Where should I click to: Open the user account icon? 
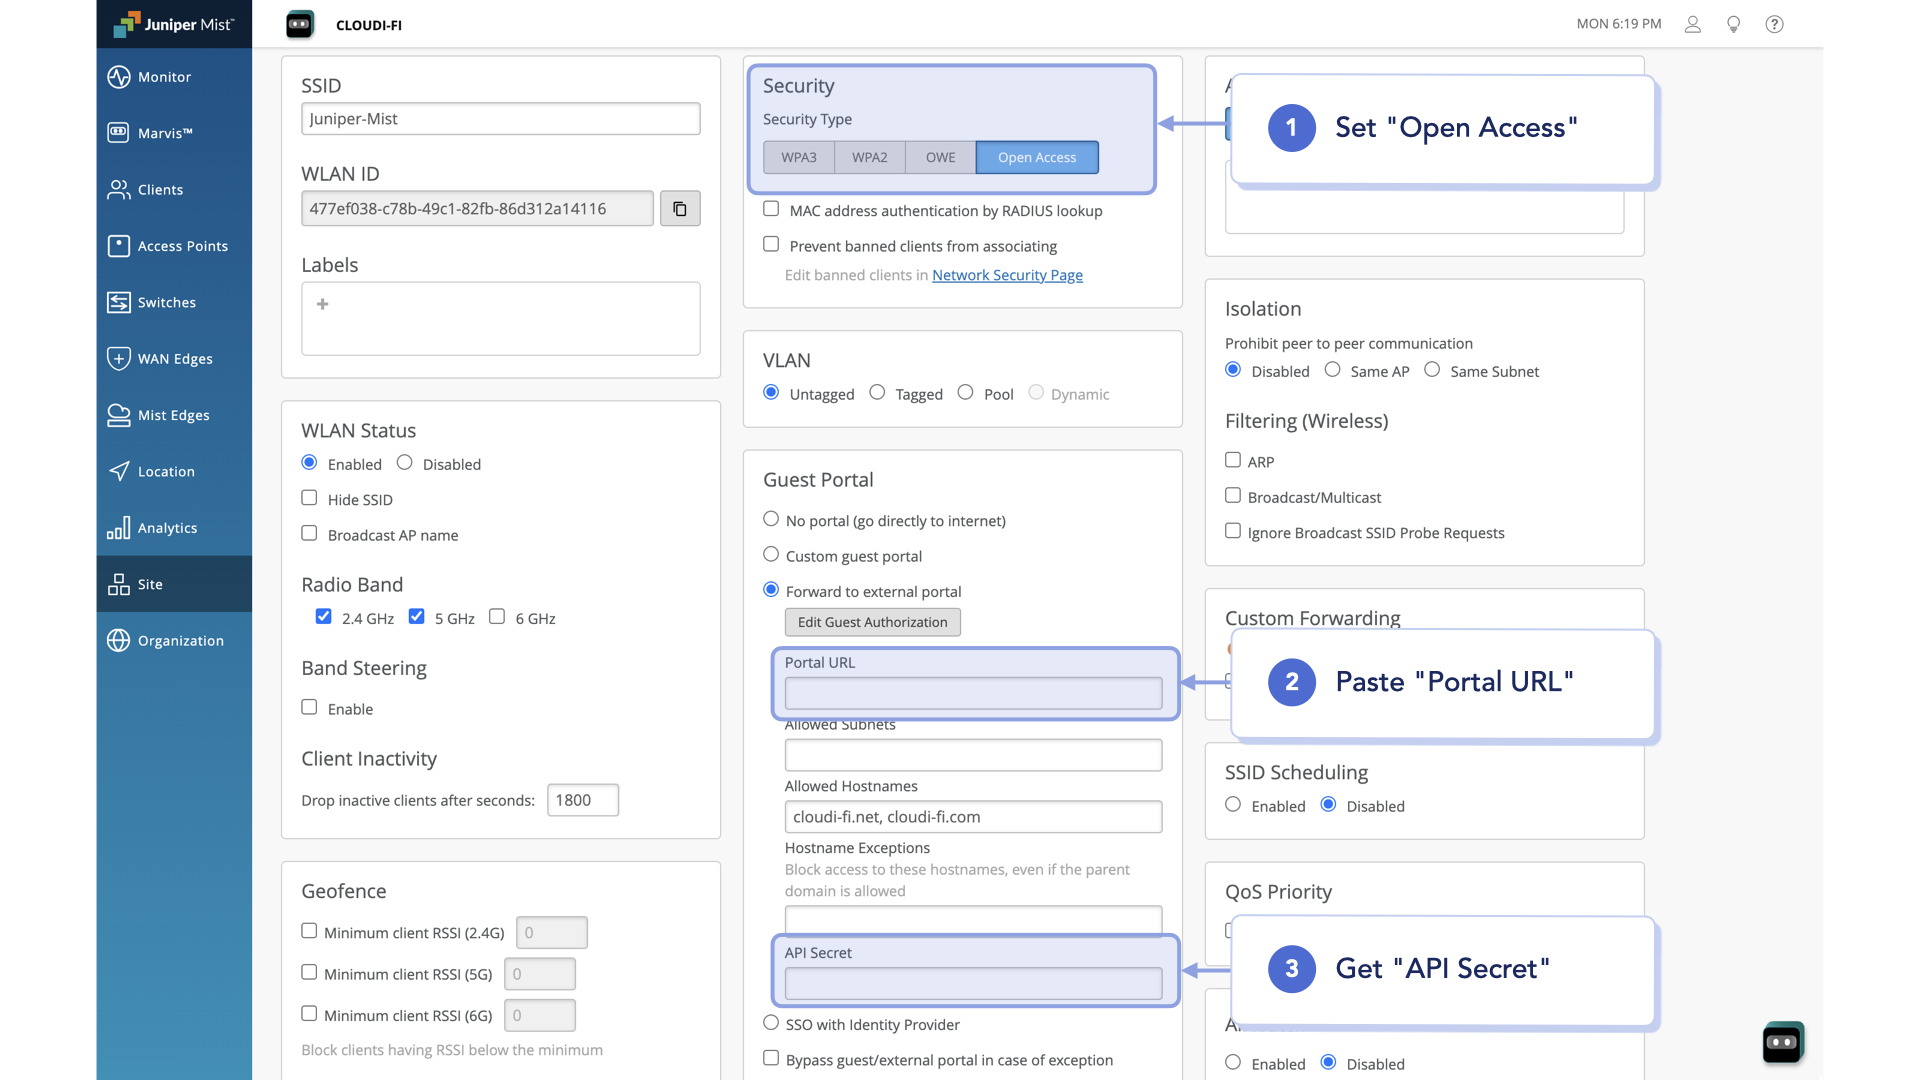(1692, 24)
